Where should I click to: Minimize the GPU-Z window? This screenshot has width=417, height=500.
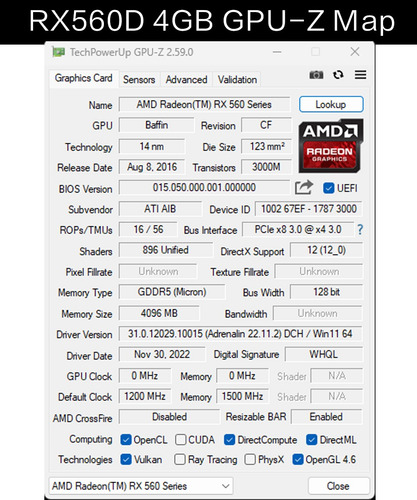tap(277, 52)
